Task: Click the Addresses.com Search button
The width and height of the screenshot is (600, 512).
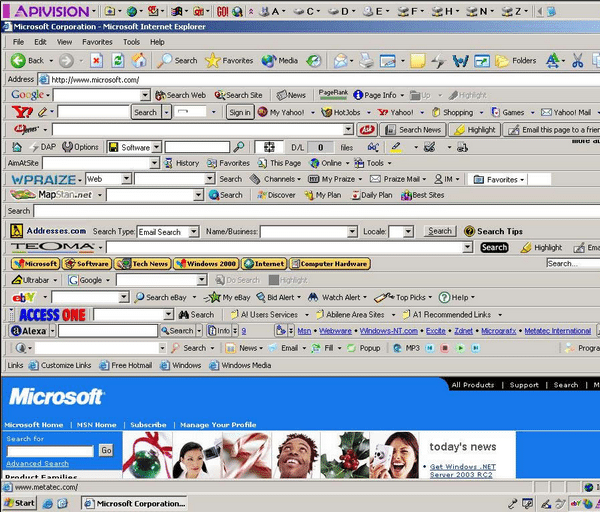Action: [x=440, y=231]
